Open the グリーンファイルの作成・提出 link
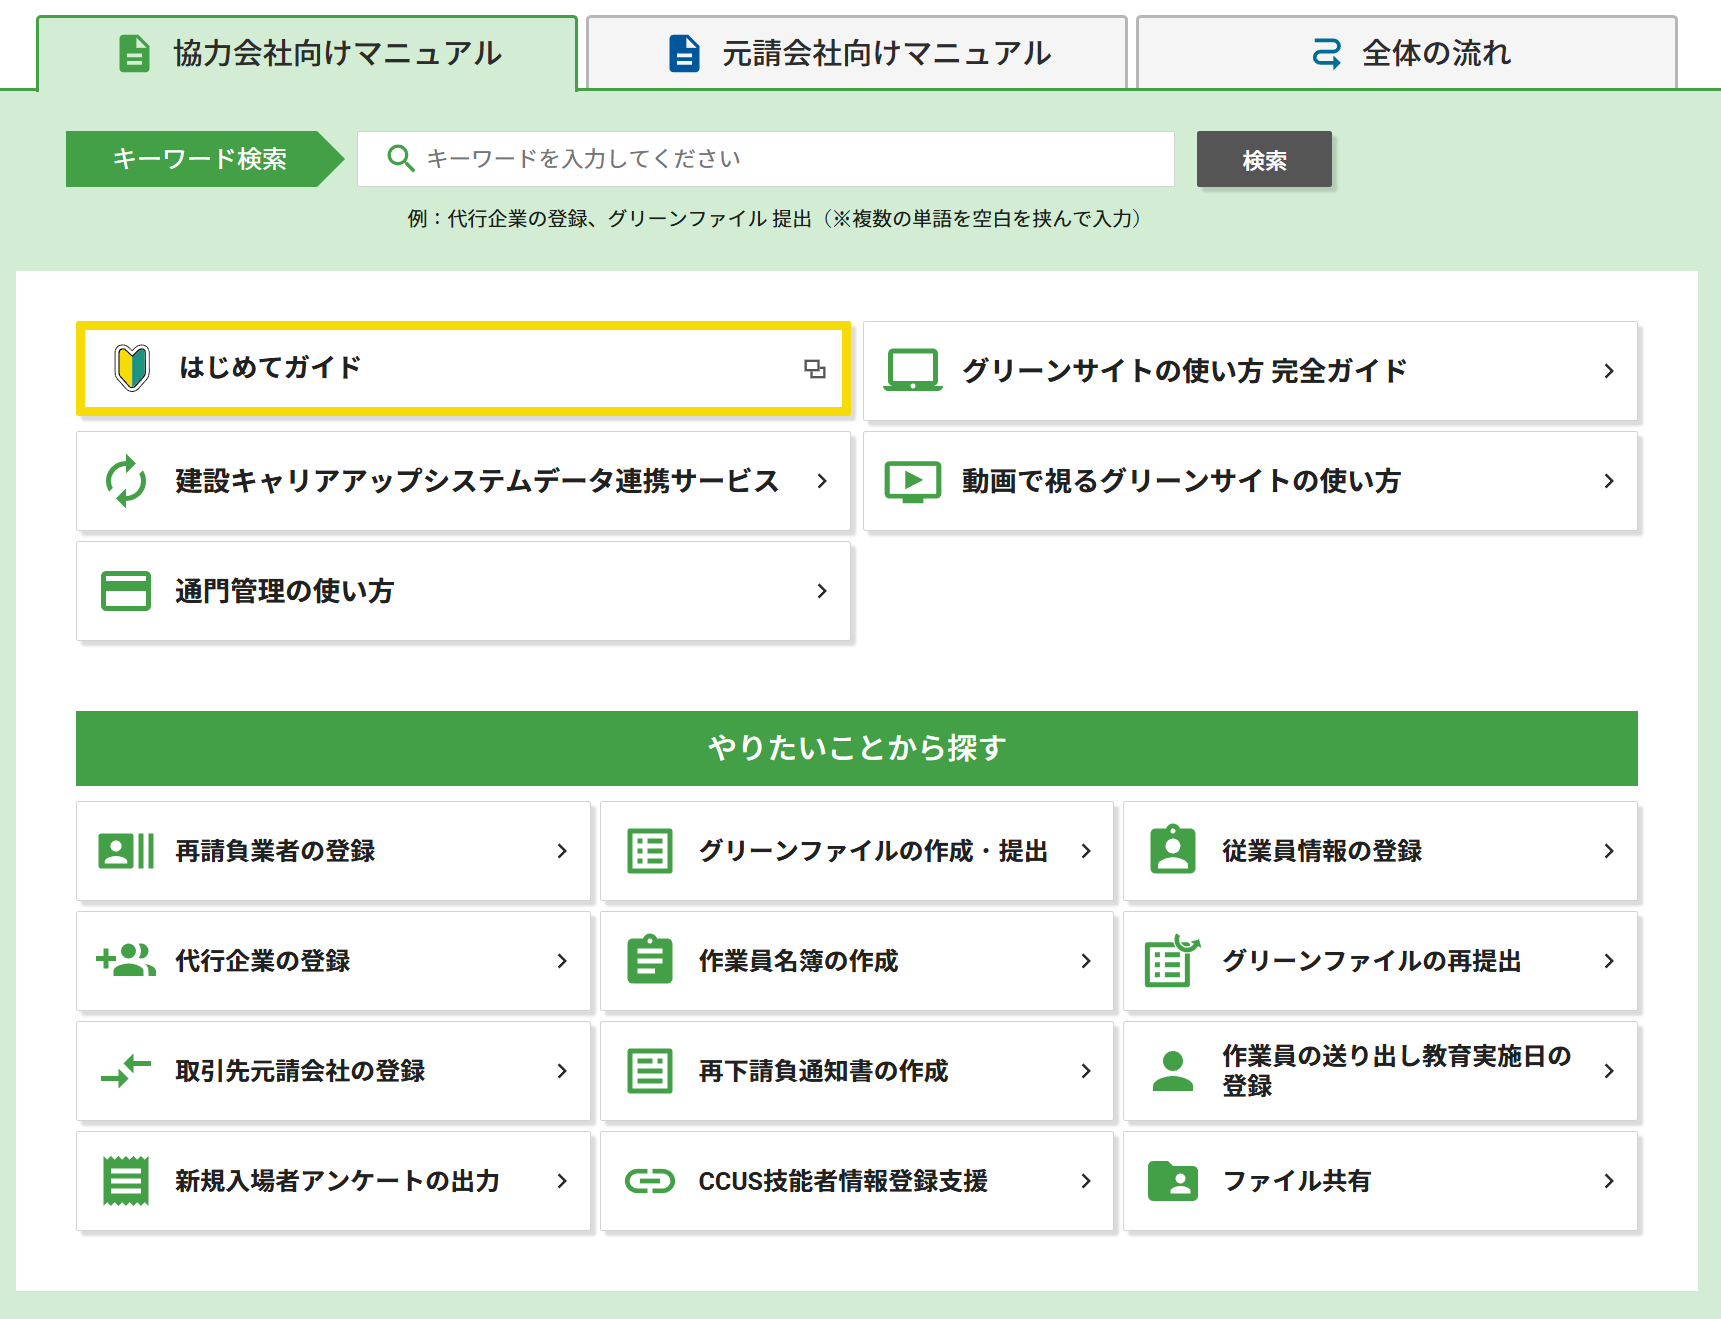Viewport: 1721px width, 1319px height. click(x=872, y=851)
